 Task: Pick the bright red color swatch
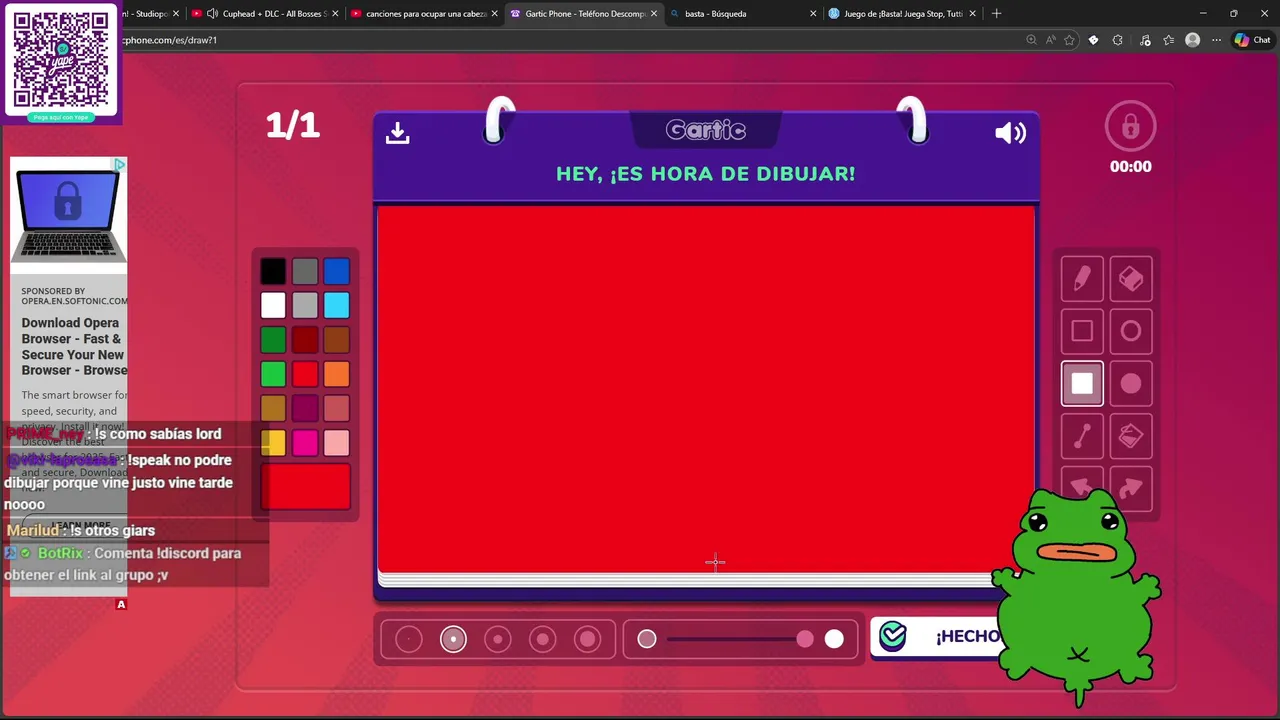305,374
